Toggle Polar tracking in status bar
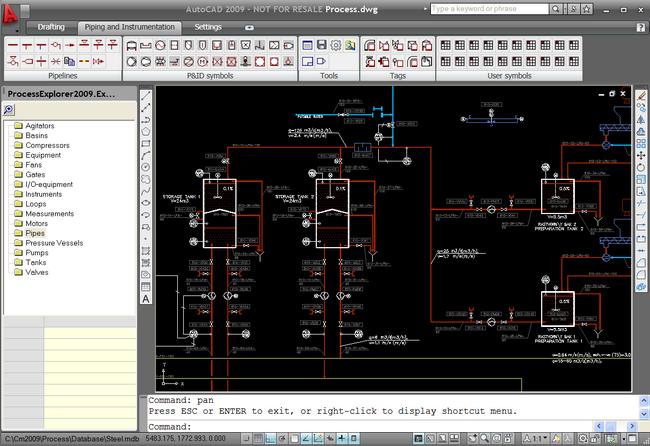 pos(282,438)
